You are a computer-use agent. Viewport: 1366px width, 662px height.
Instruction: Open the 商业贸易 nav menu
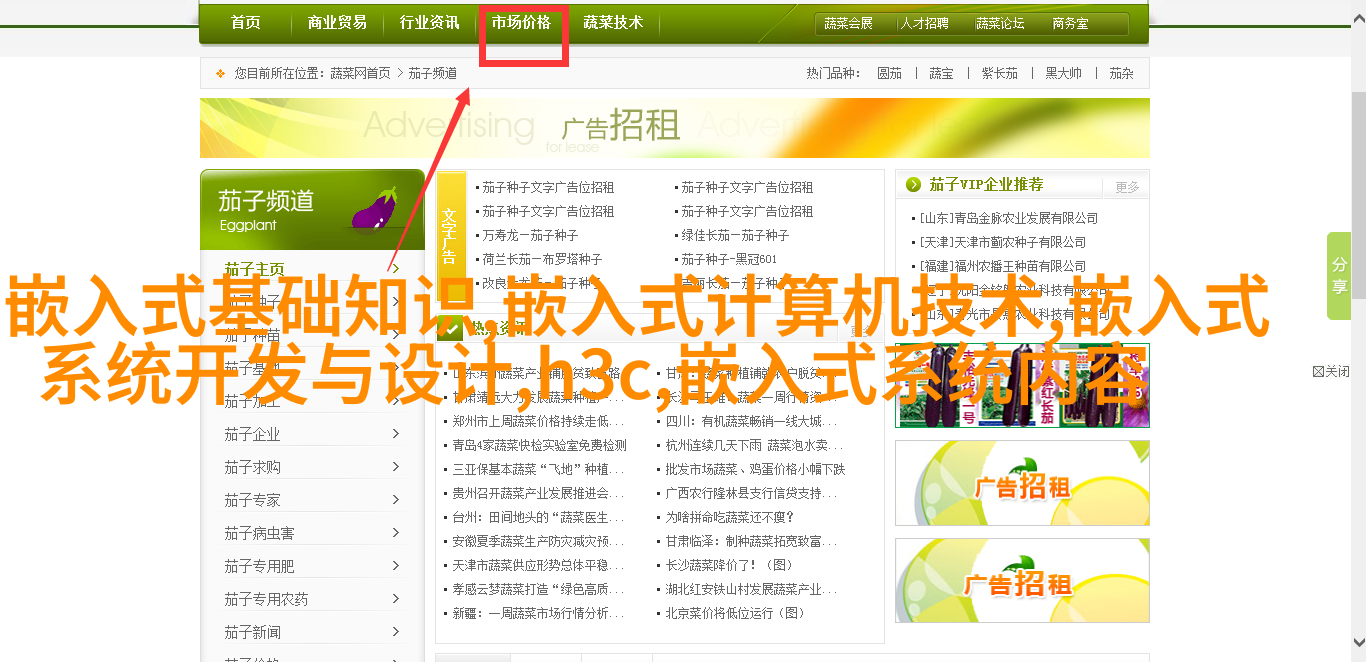[x=337, y=22]
